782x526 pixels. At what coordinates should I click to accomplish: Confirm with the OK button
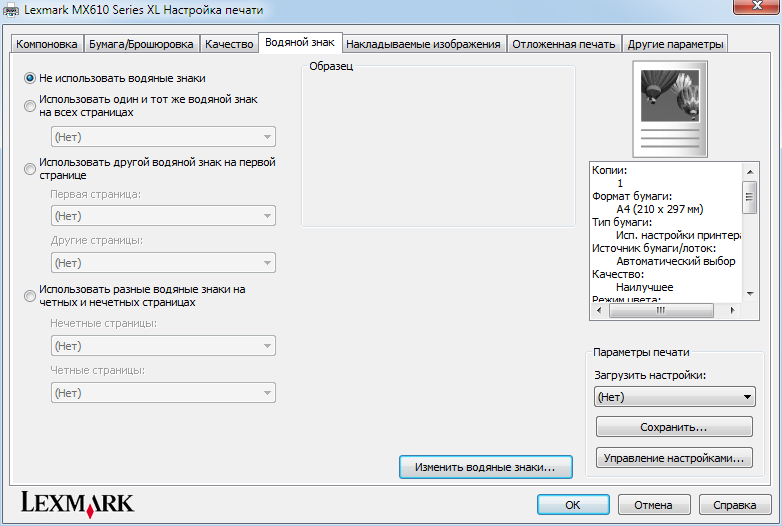pos(573,505)
